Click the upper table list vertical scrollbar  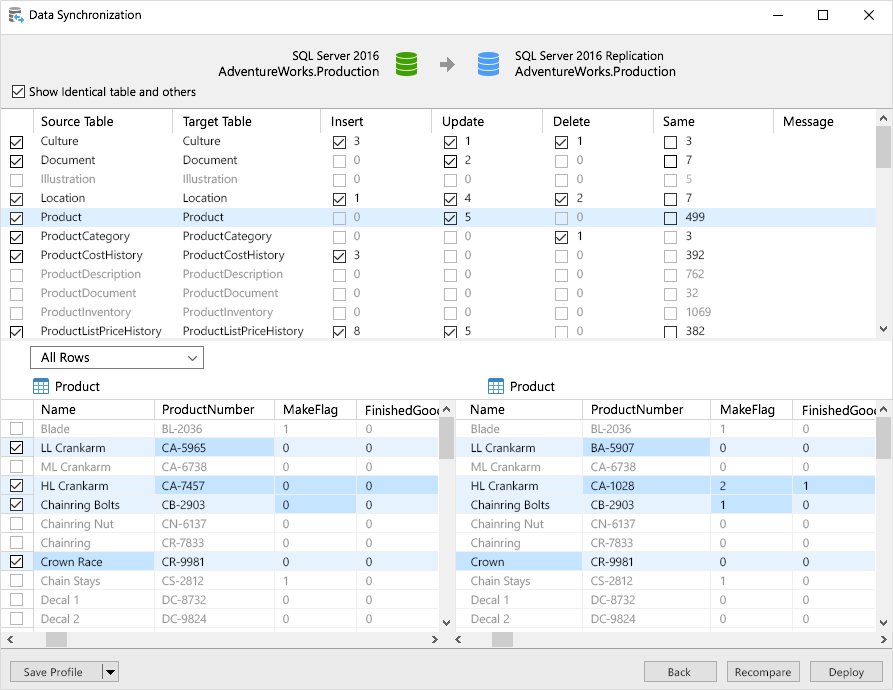tap(883, 148)
